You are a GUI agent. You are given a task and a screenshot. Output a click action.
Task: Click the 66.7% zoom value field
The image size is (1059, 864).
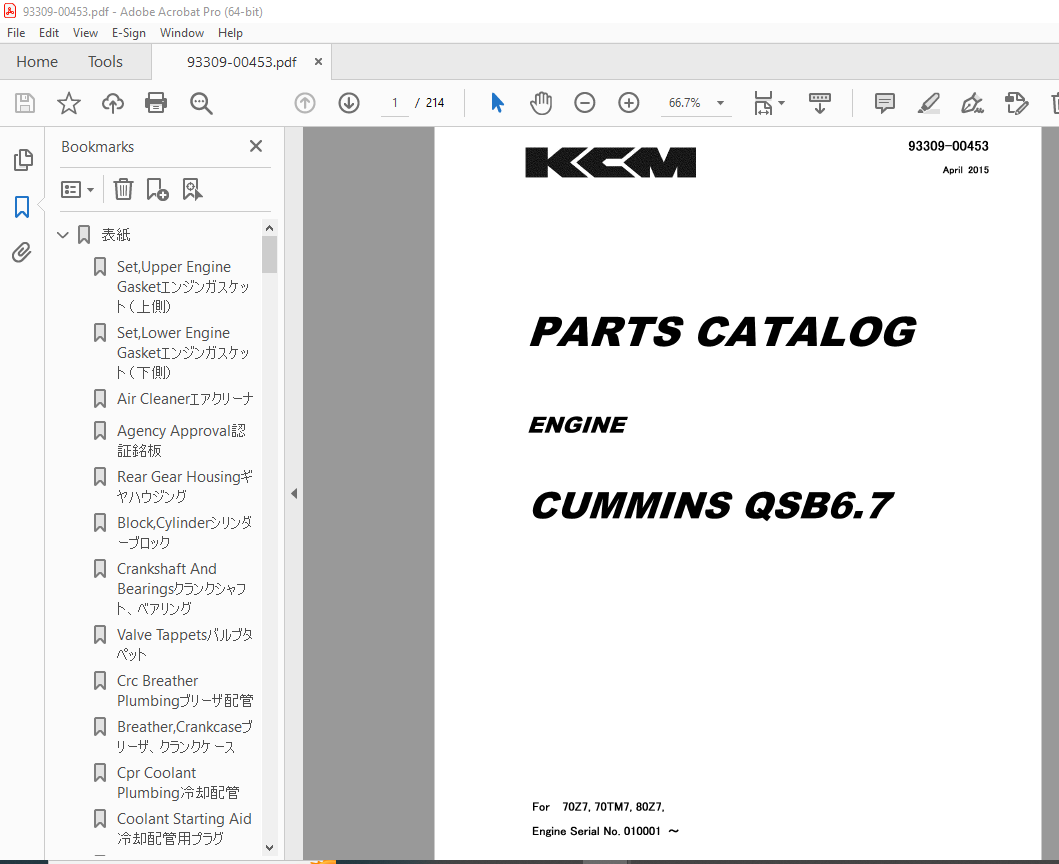684,103
